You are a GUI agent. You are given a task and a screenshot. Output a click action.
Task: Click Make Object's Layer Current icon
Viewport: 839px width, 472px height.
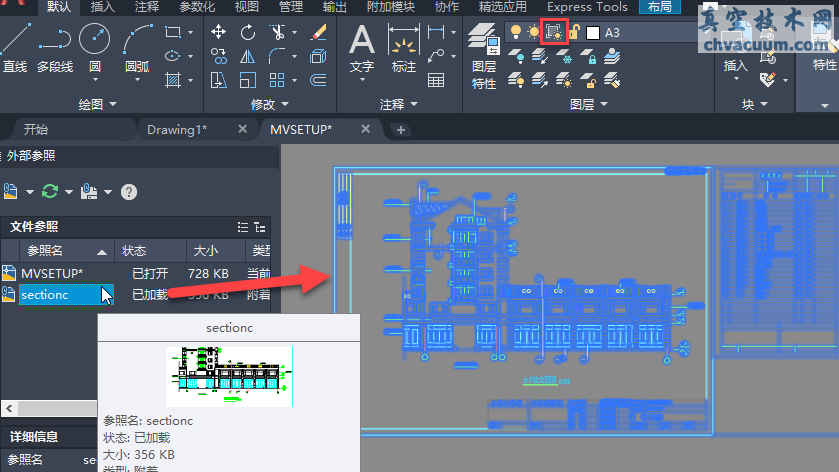tap(612, 56)
